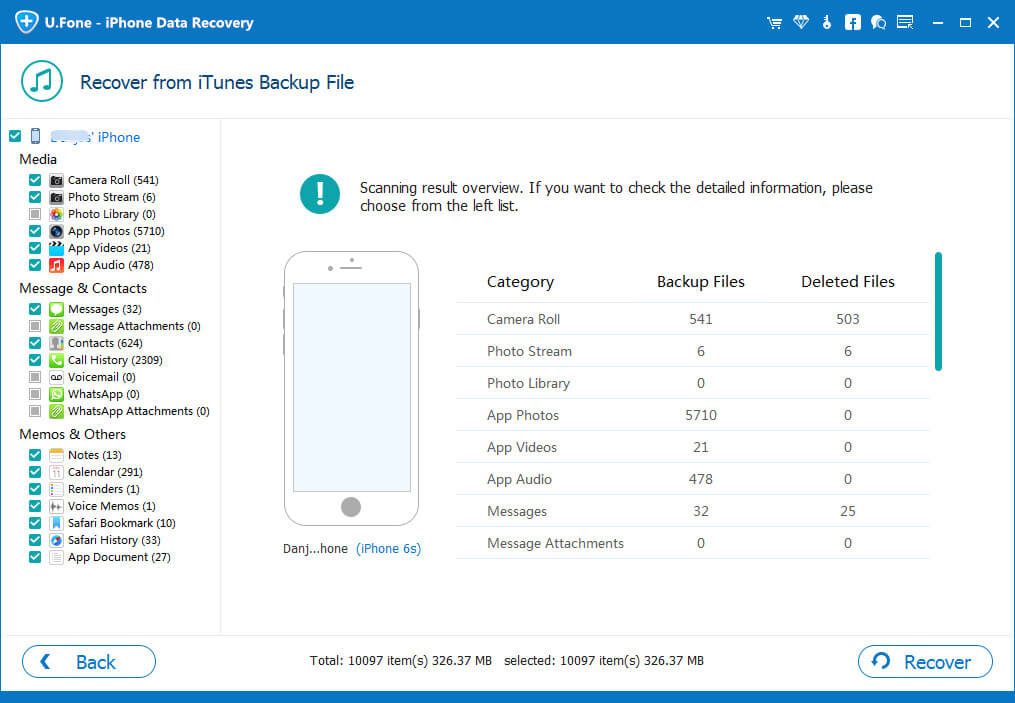The width and height of the screenshot is (1015, 703).
Task: Click the Camera Roll table row
Action: click(693, 319)
